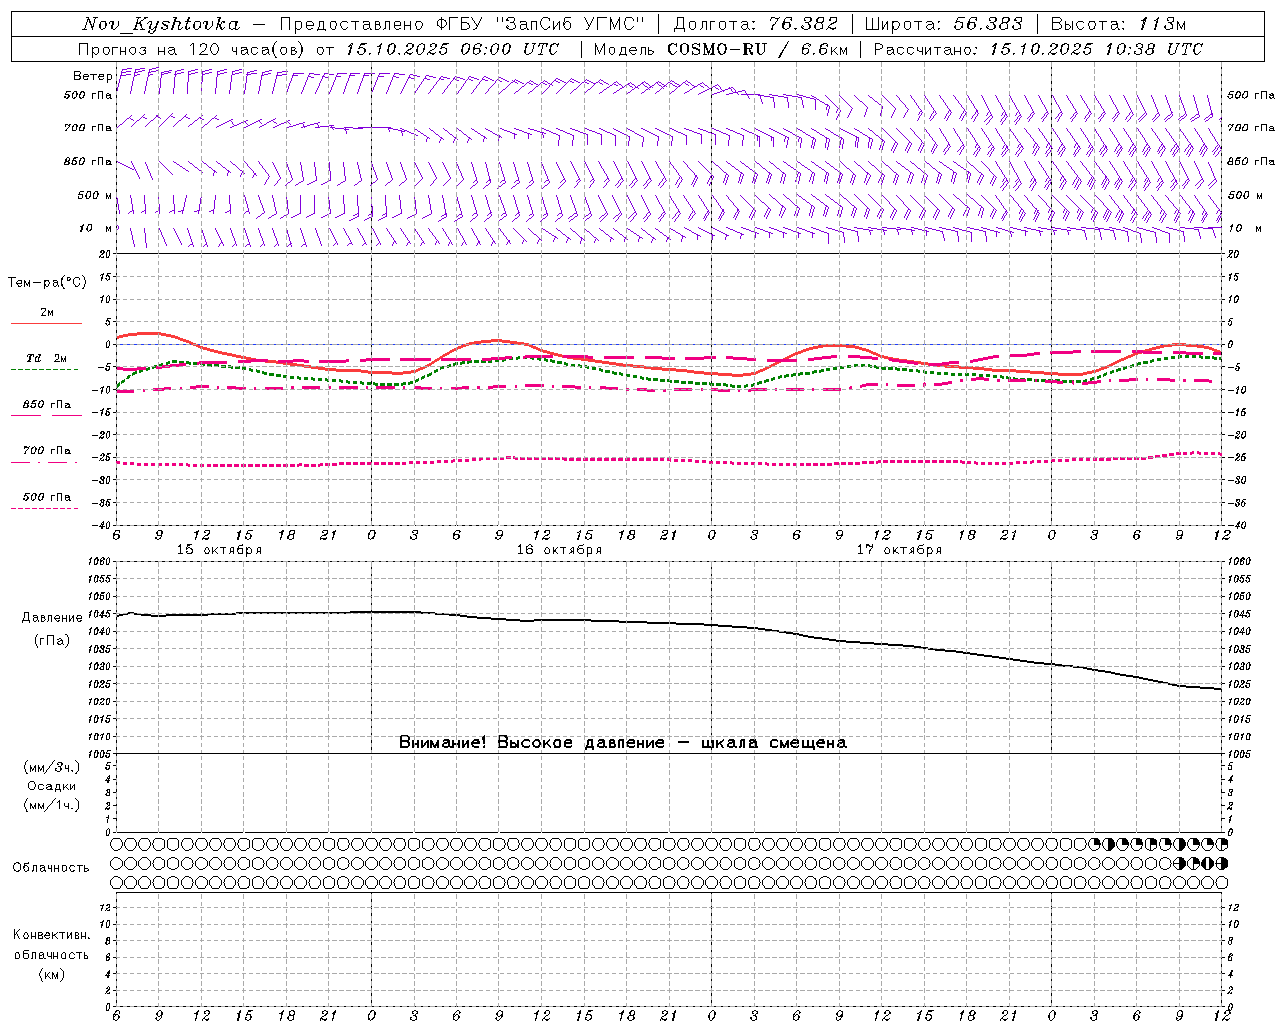1280x1024 pixels.
Task: Click the 500 гПа entry in temperature legend
Action: (x=47, y=497)
